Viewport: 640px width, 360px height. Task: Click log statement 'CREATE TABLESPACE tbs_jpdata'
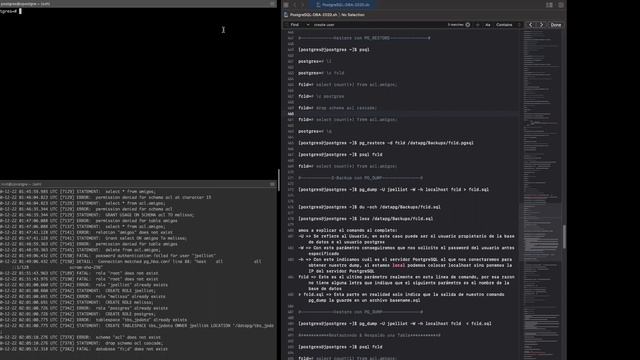click(x=137, y=326)
